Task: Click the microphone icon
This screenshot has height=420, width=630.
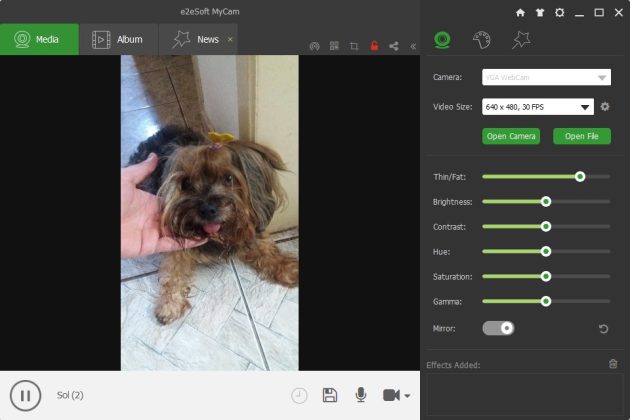Action: pyautogui.click(x=361, y=395)
